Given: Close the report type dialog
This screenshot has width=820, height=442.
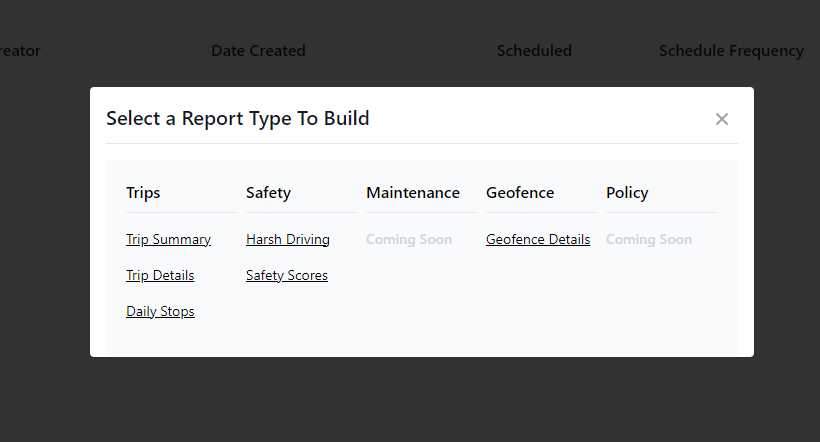Looking at the screenshot, I should coord(722,119).
